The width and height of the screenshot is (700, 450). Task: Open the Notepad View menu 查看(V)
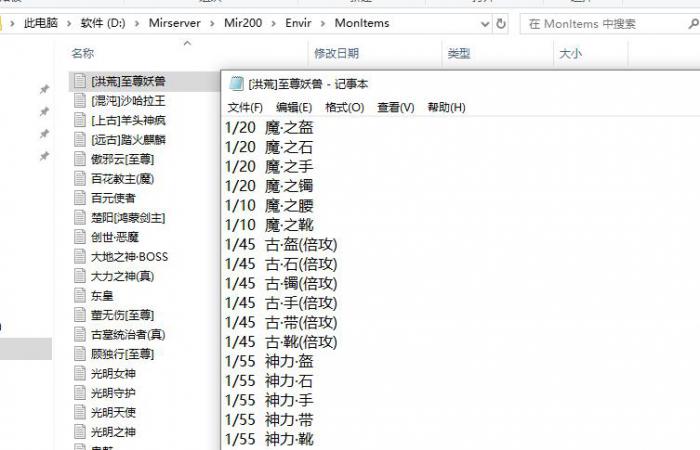pos(396,108)
